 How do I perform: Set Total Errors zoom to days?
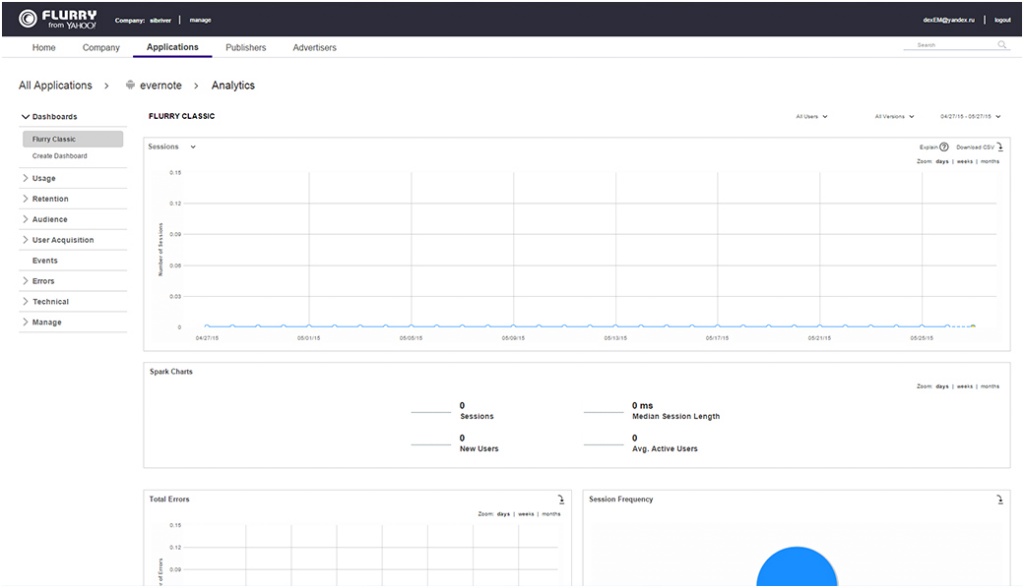pos(503,514)
